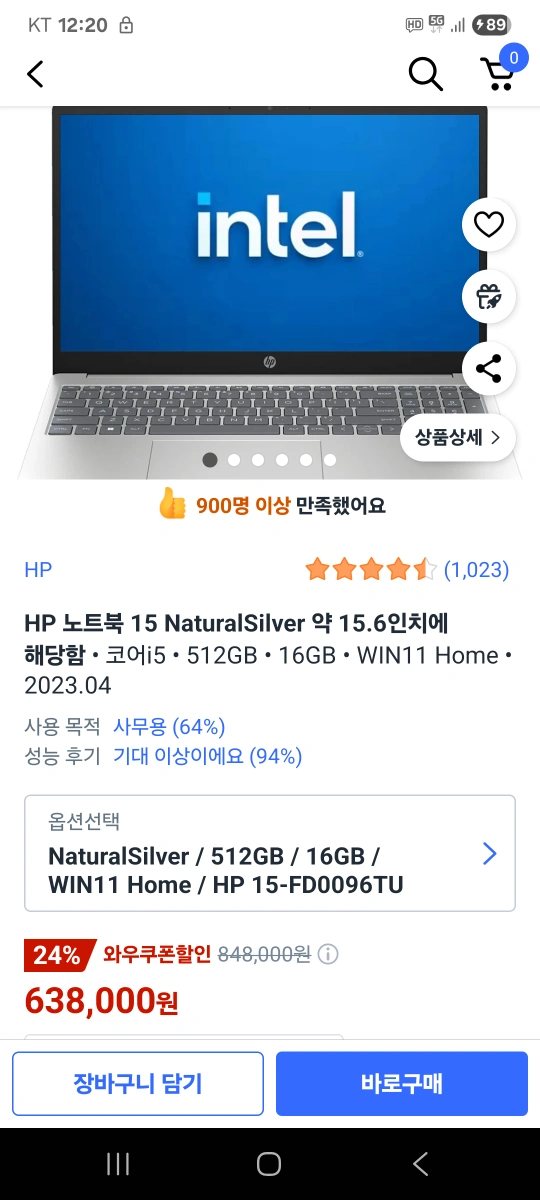This screenshot has width=540, height=1200.
Task: Tap the gift icon button
Action: click(489, 296)
